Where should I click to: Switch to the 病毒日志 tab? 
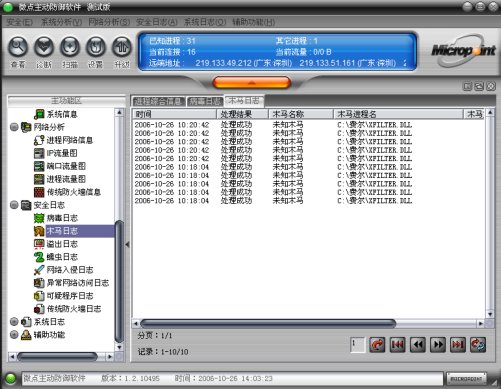(x=205, y=101)
